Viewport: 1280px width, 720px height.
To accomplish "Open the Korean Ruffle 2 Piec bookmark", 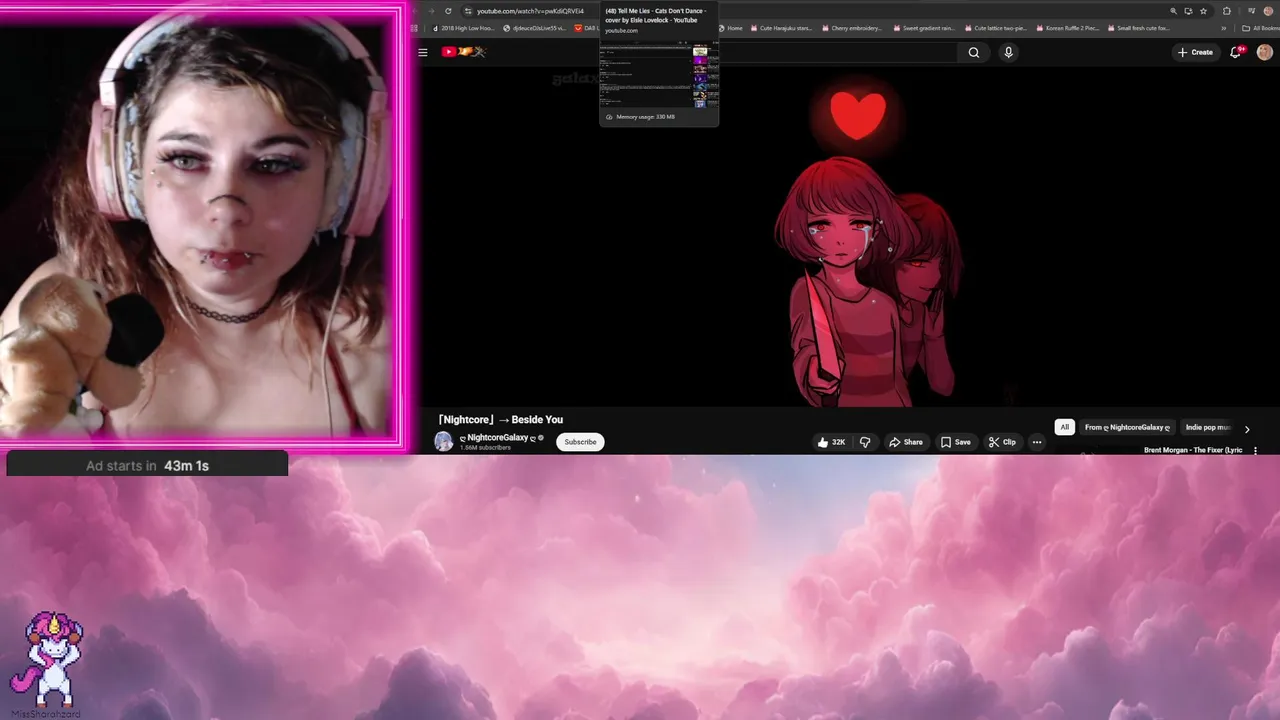I will pyautogui.click(x=1067, y=28).
